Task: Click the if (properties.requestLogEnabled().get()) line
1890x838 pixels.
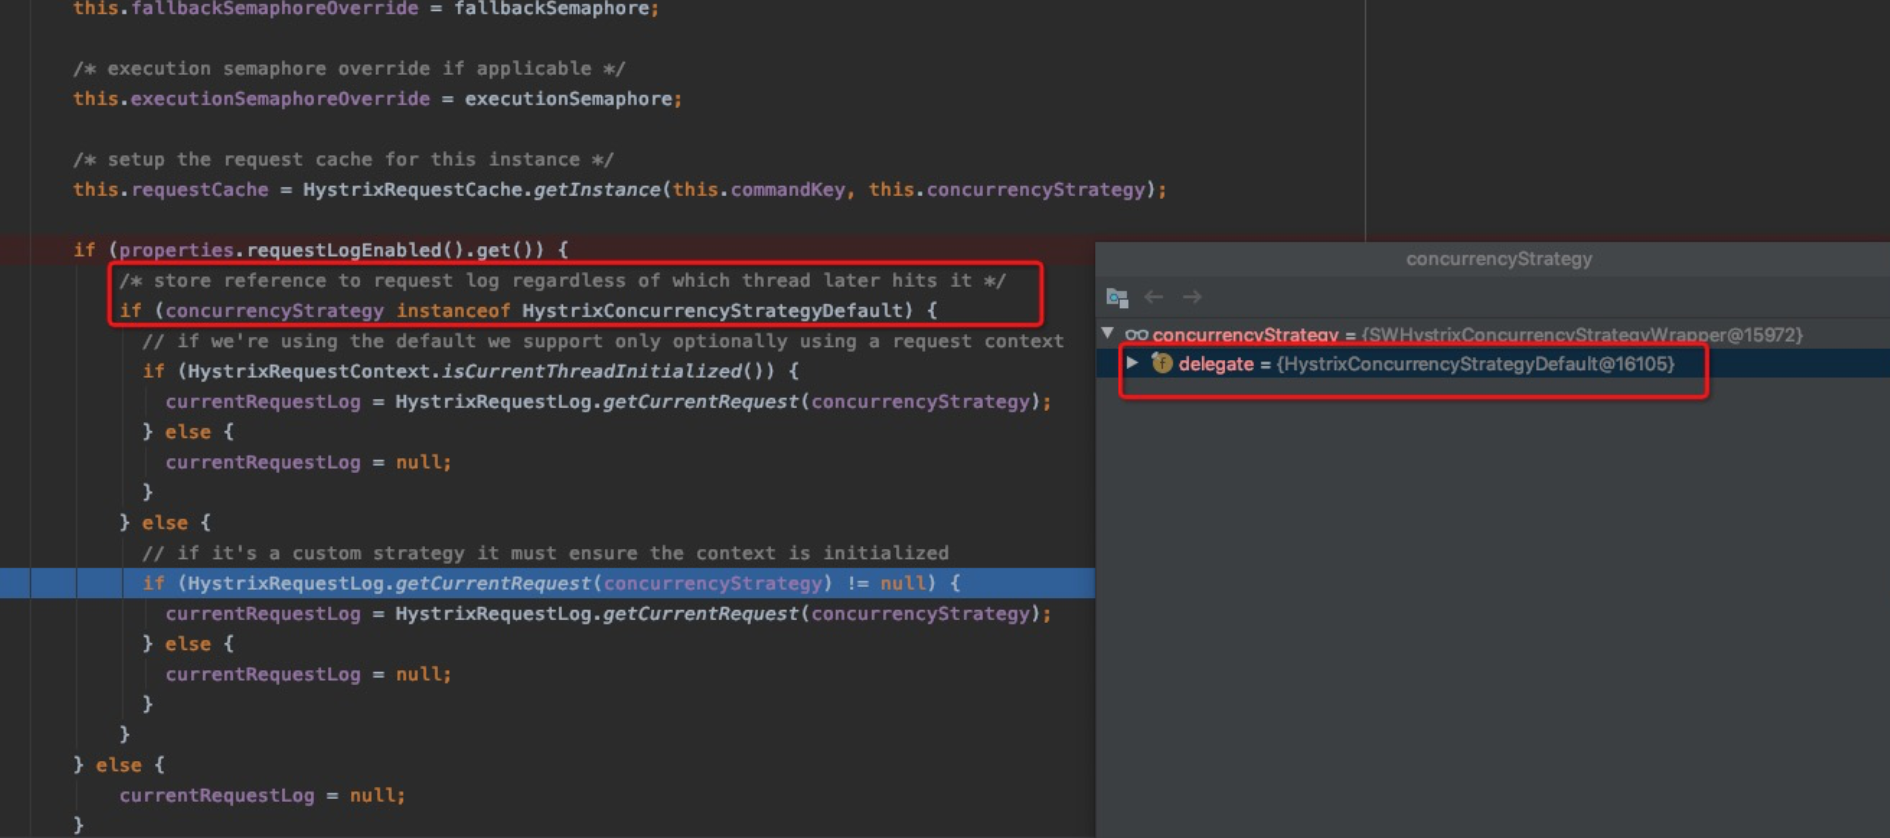Action: 320,250
